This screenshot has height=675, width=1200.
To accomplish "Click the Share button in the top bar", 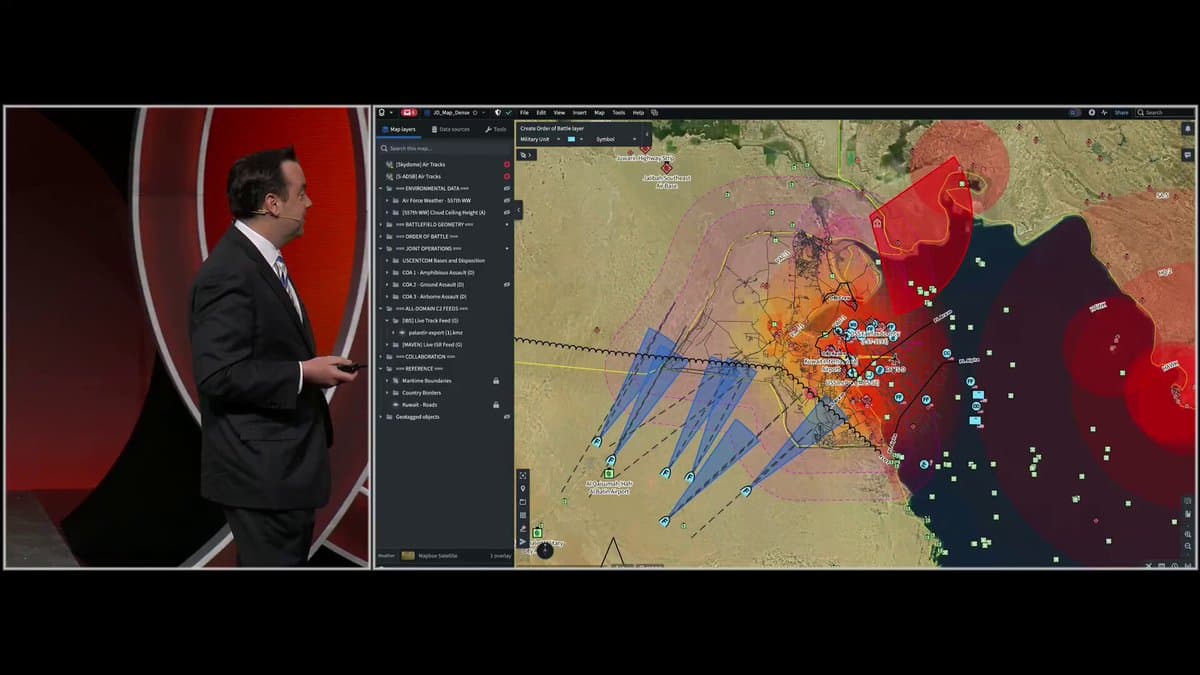I will [1122, 112].
